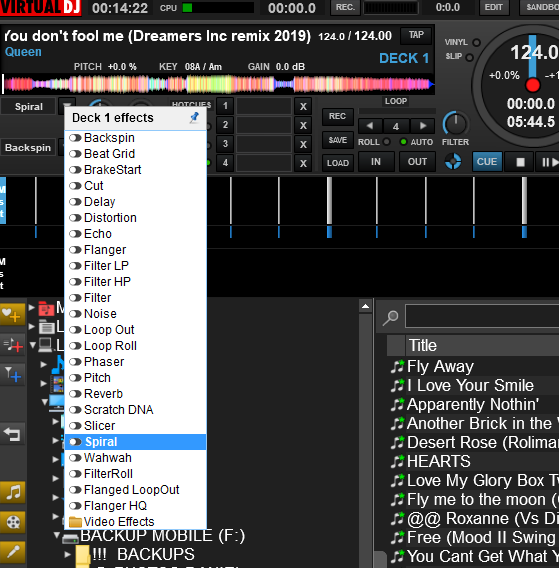Enable VINYL mode
This screenshot has width=559, height=568.
pyautogui.click(x=477, y=42)
